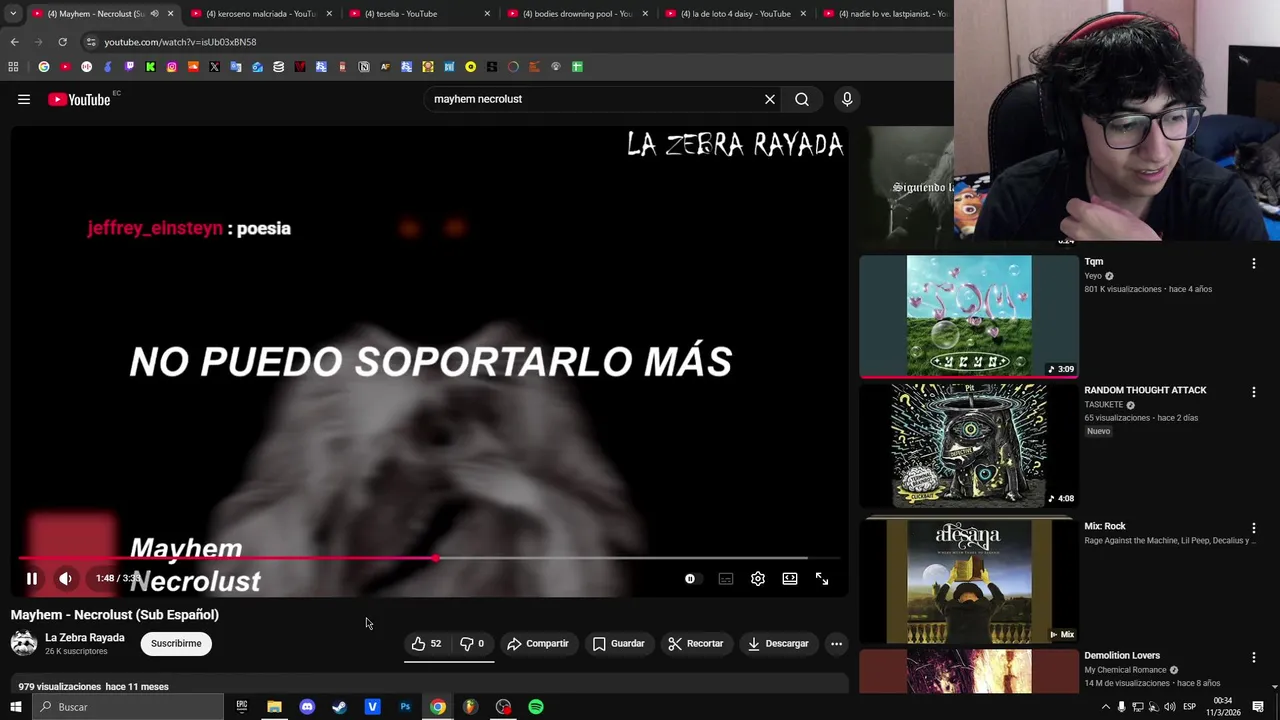The image size is (1280, 720).
Task: Enter fullscreen mode
Action: 822,578
